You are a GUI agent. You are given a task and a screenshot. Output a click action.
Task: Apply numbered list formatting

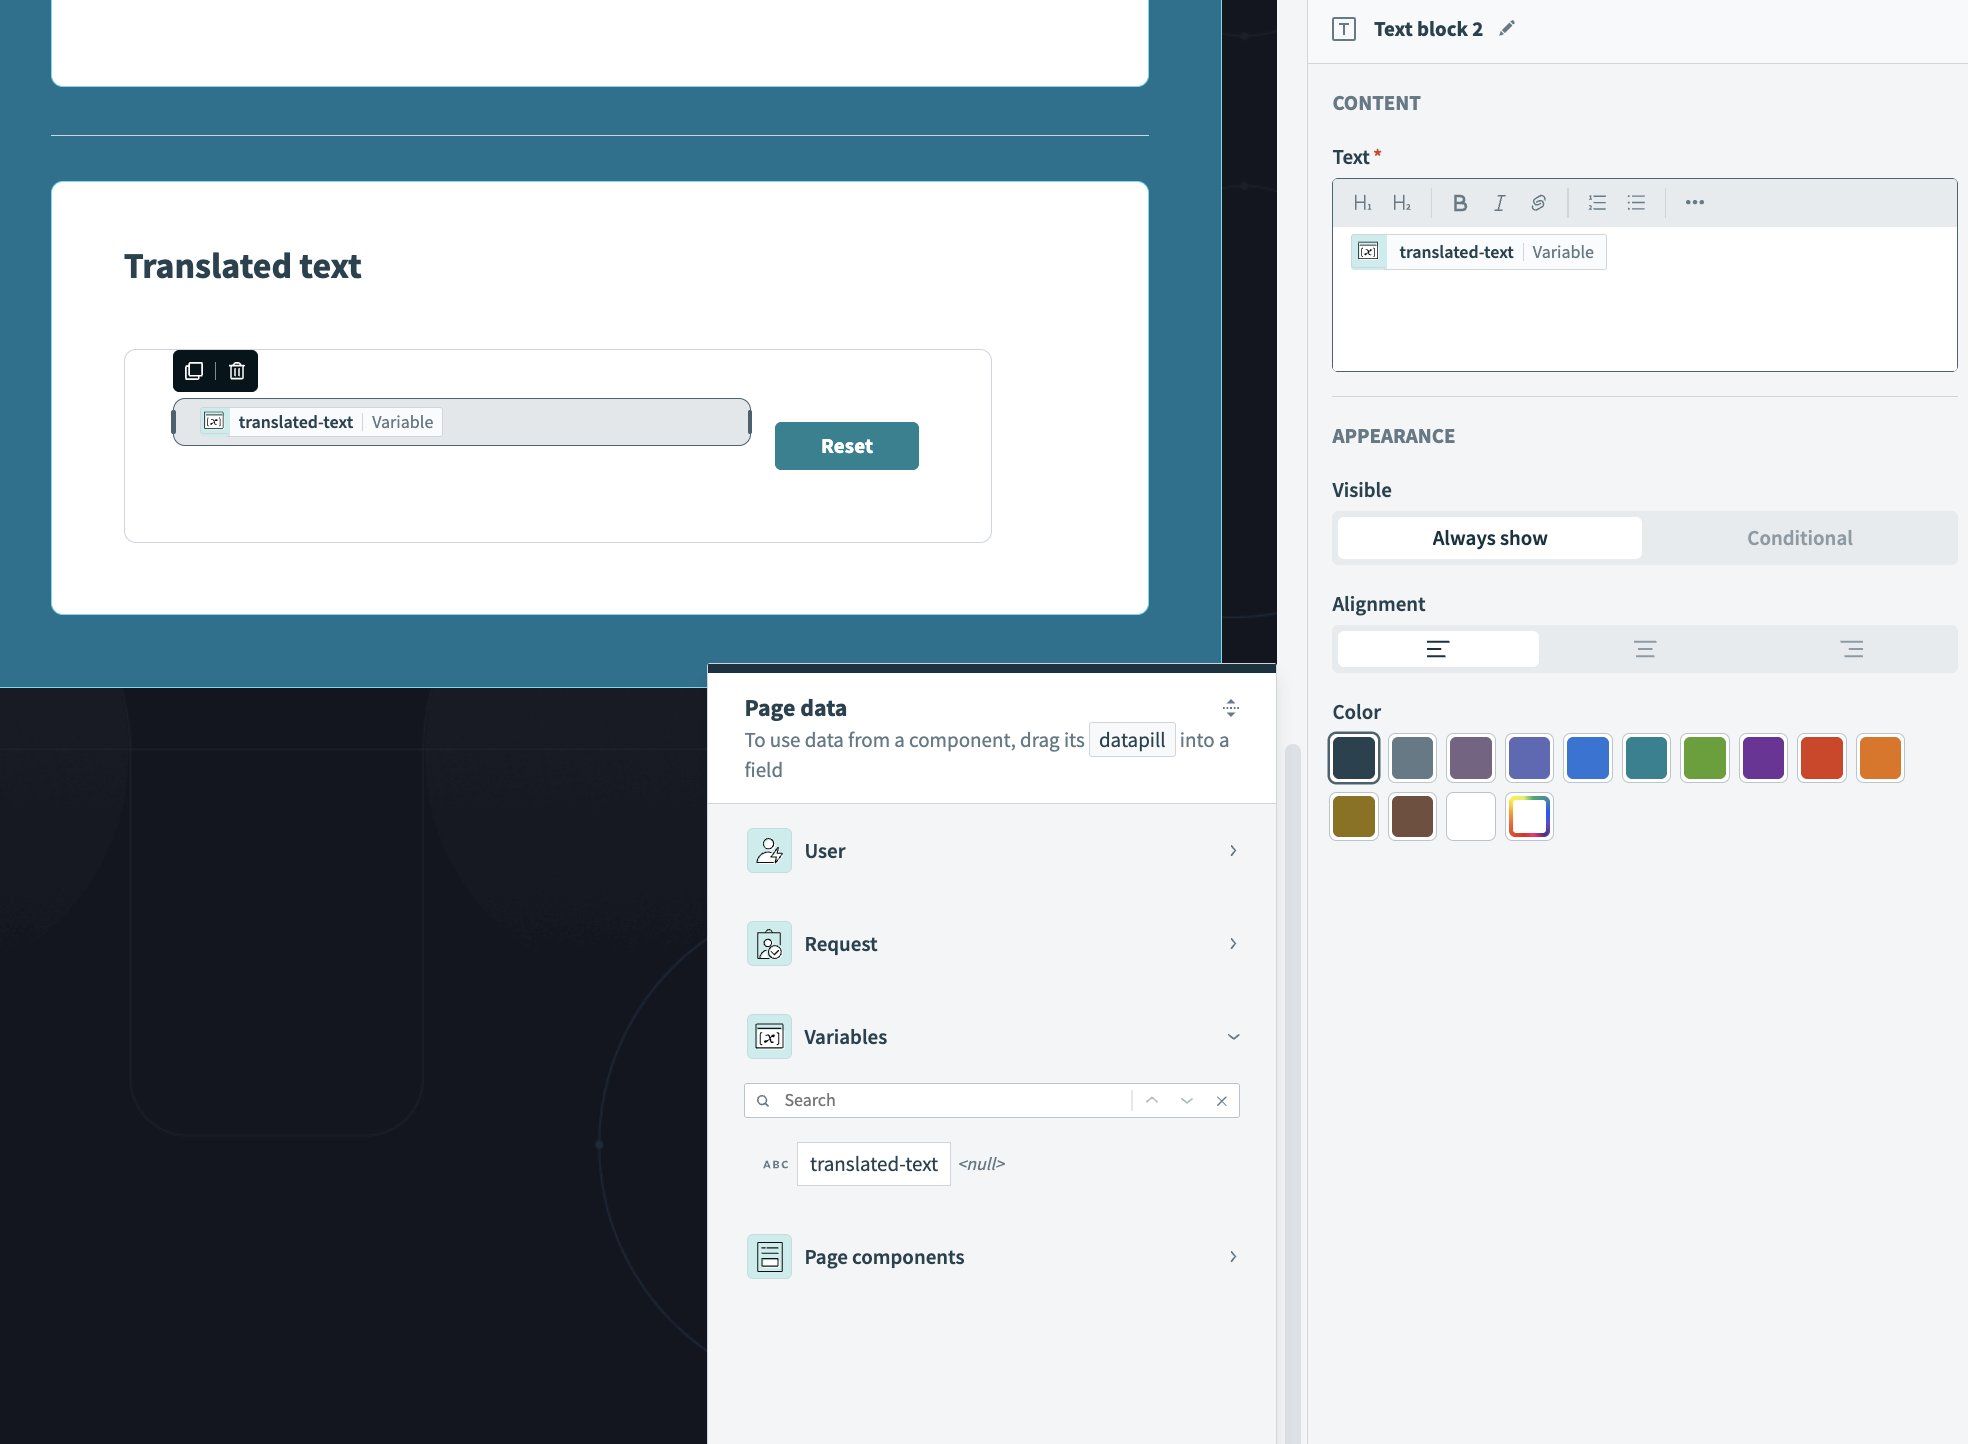tap(1597, 203)
